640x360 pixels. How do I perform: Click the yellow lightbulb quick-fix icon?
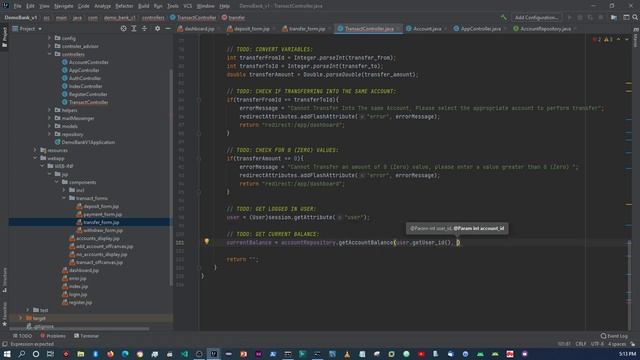coord(207,242)
